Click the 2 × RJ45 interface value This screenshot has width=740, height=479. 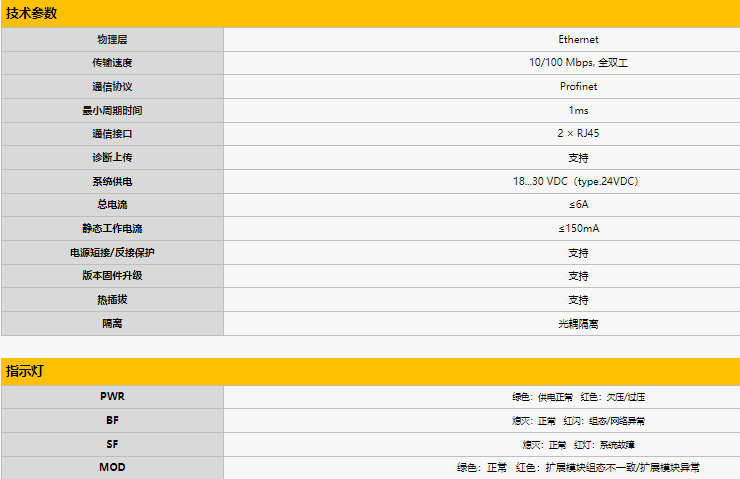[x=578, y=133]
